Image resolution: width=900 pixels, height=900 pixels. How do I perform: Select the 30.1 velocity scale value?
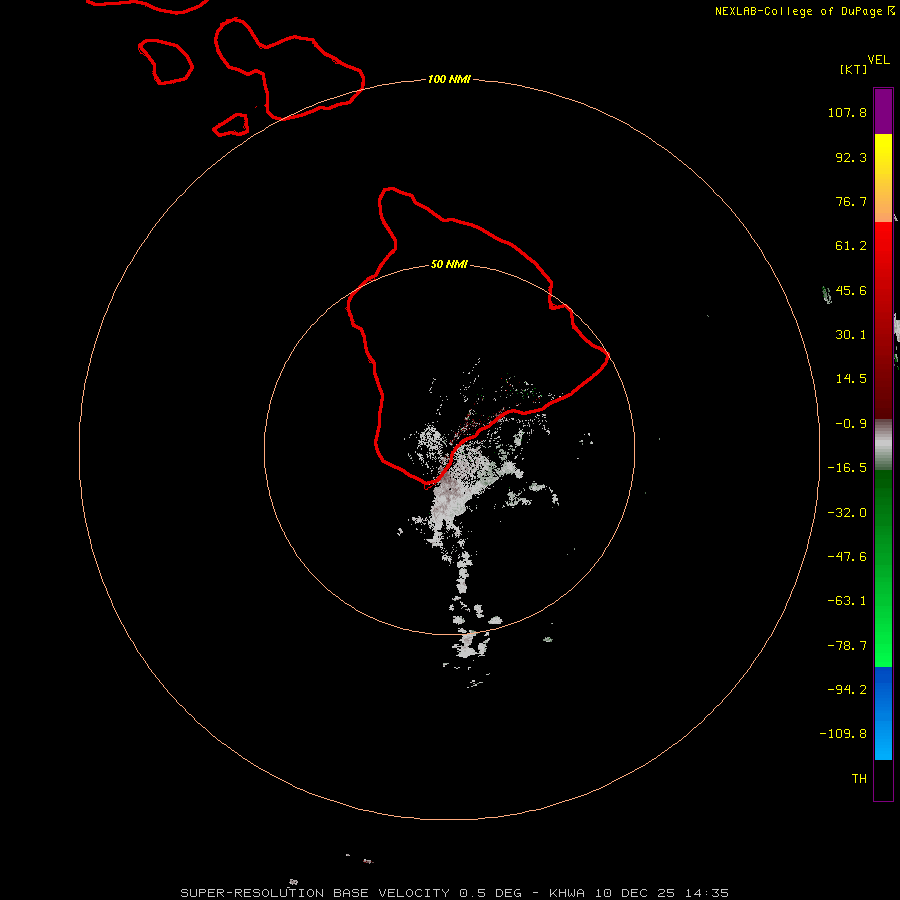(851, 335)
